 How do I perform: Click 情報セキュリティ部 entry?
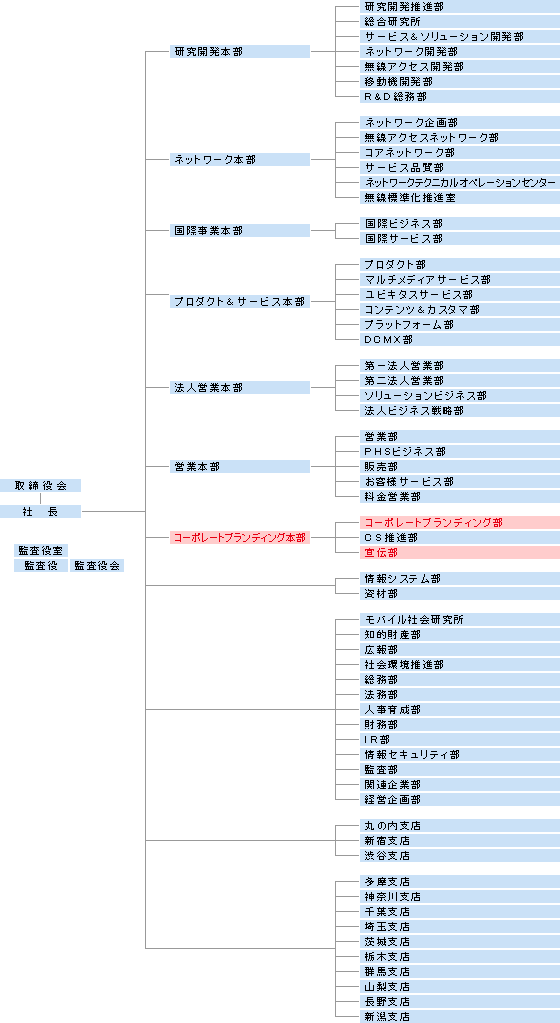click(x=460, y=756)
